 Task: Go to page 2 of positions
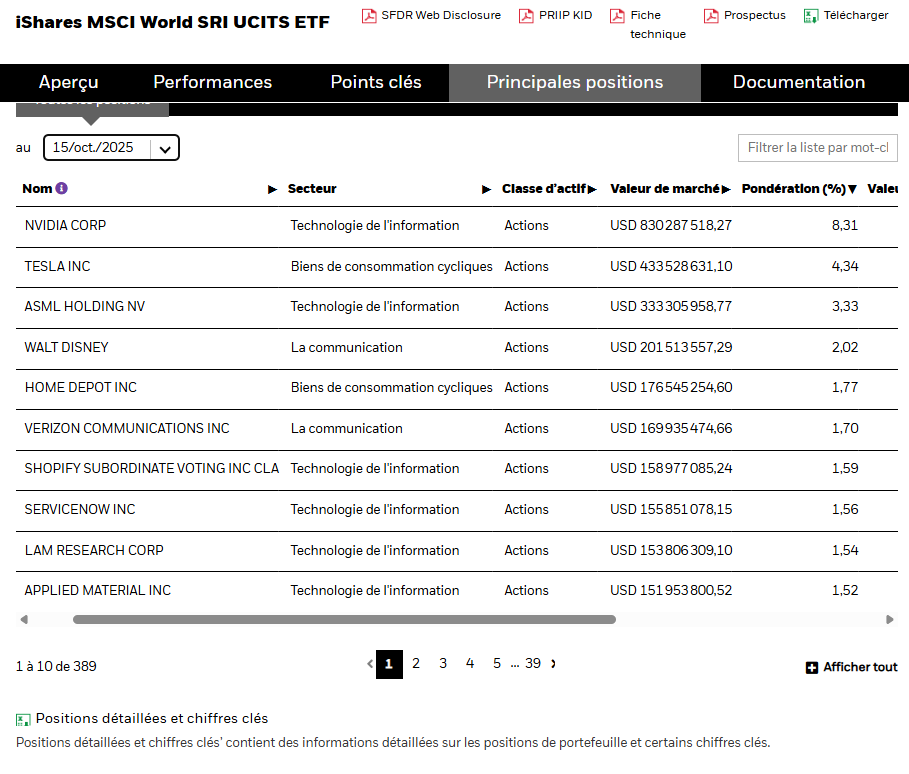[416, 663]
